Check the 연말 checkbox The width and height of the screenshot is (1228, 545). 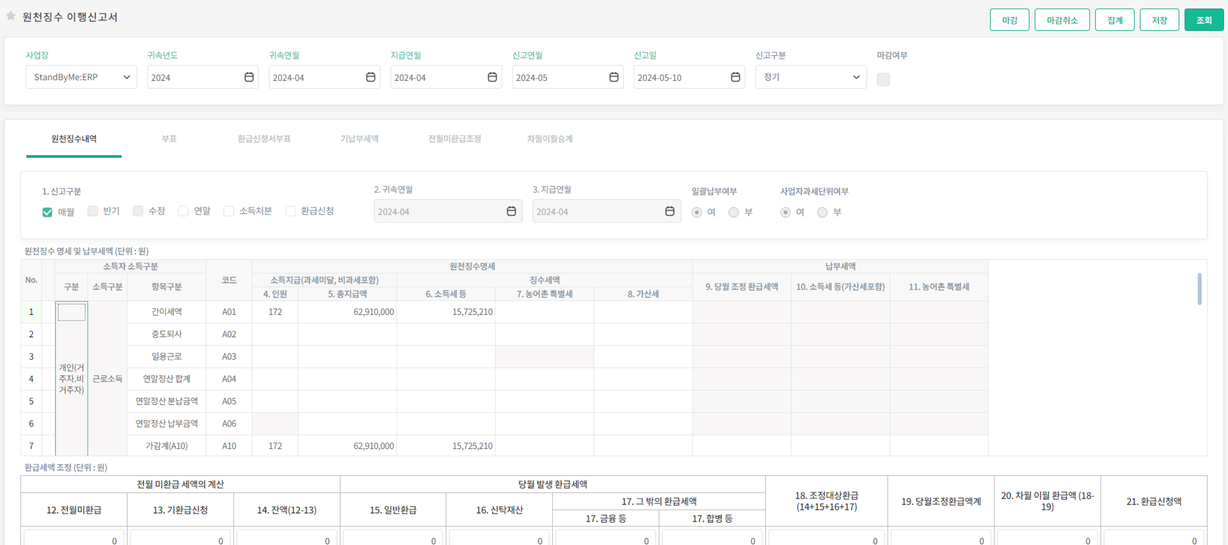(183, 211)
